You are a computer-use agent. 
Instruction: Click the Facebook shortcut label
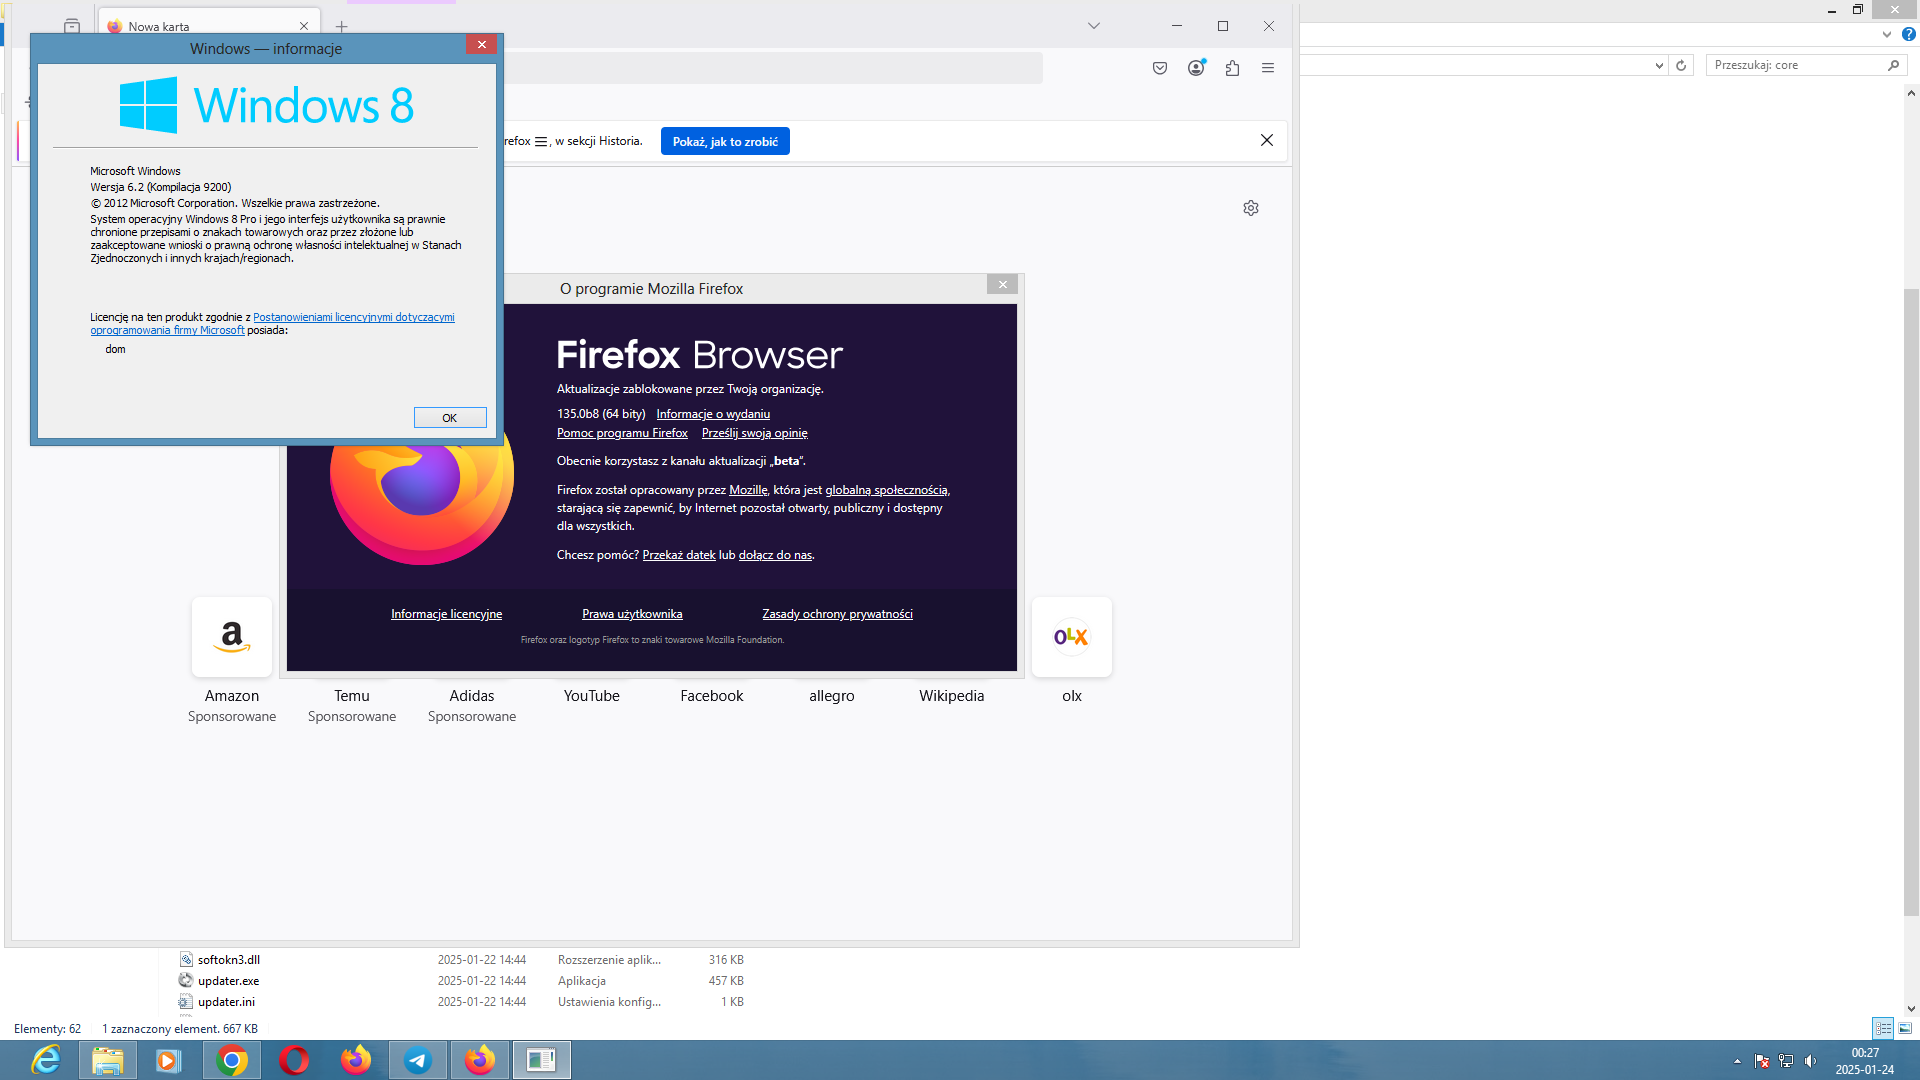(712, 696)
